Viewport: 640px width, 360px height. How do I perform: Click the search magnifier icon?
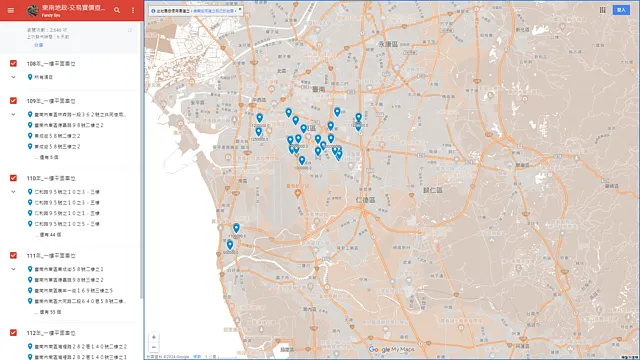pos(117,10)
